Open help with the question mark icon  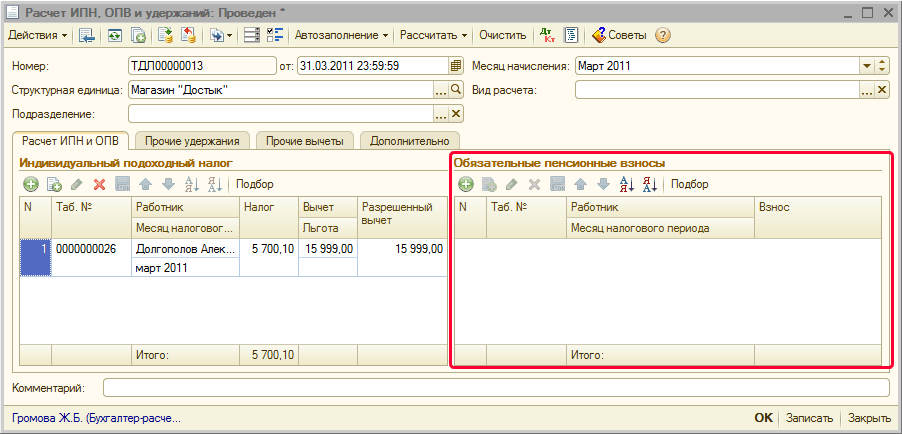point(662,35)
